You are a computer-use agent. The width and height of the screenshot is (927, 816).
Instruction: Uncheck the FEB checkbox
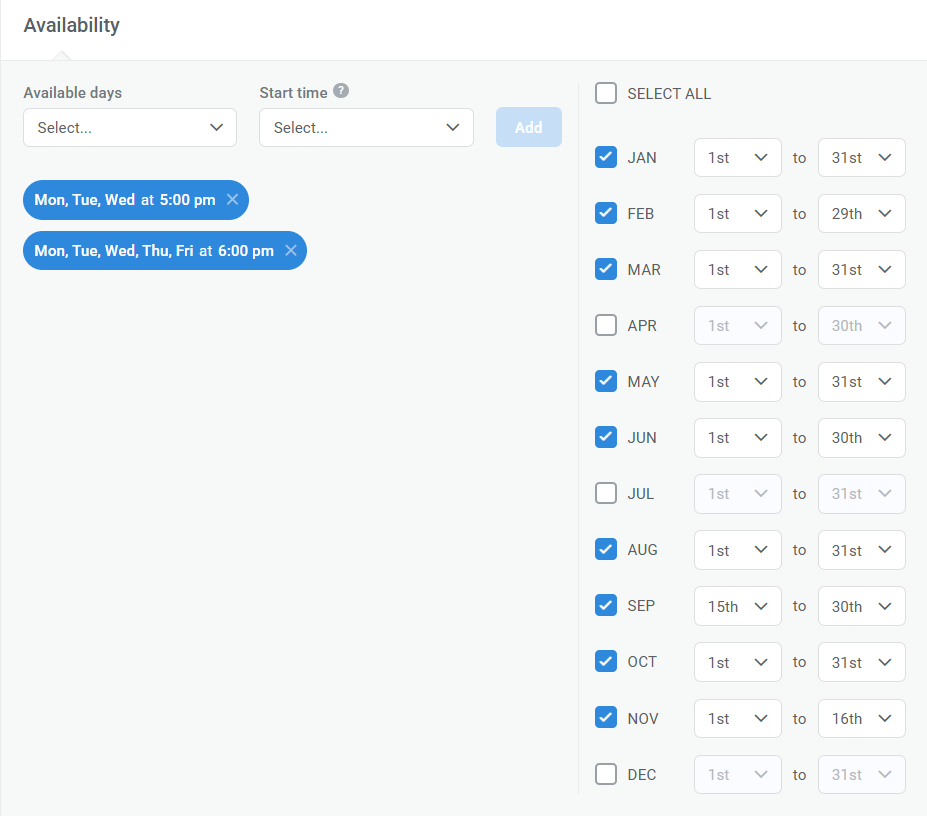coord(605,213)
